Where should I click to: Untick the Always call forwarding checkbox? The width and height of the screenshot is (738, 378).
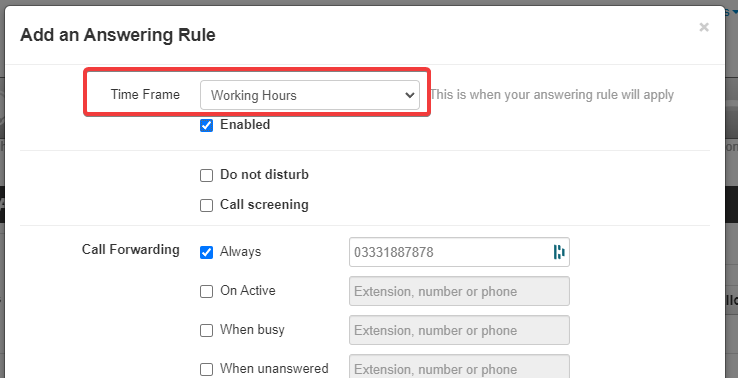(x=207, y=252)
